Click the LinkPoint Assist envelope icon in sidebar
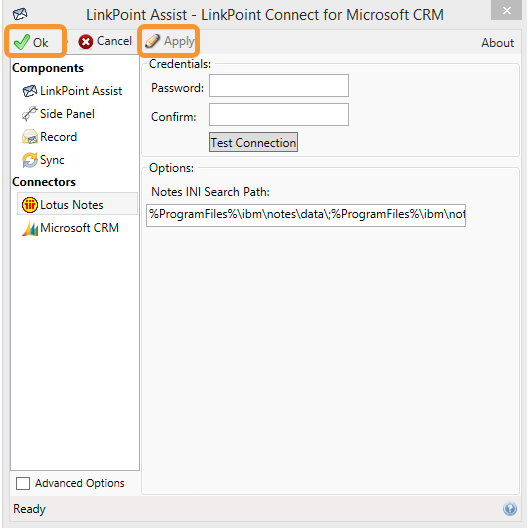The image size is (528, 530). coord(30,91)
